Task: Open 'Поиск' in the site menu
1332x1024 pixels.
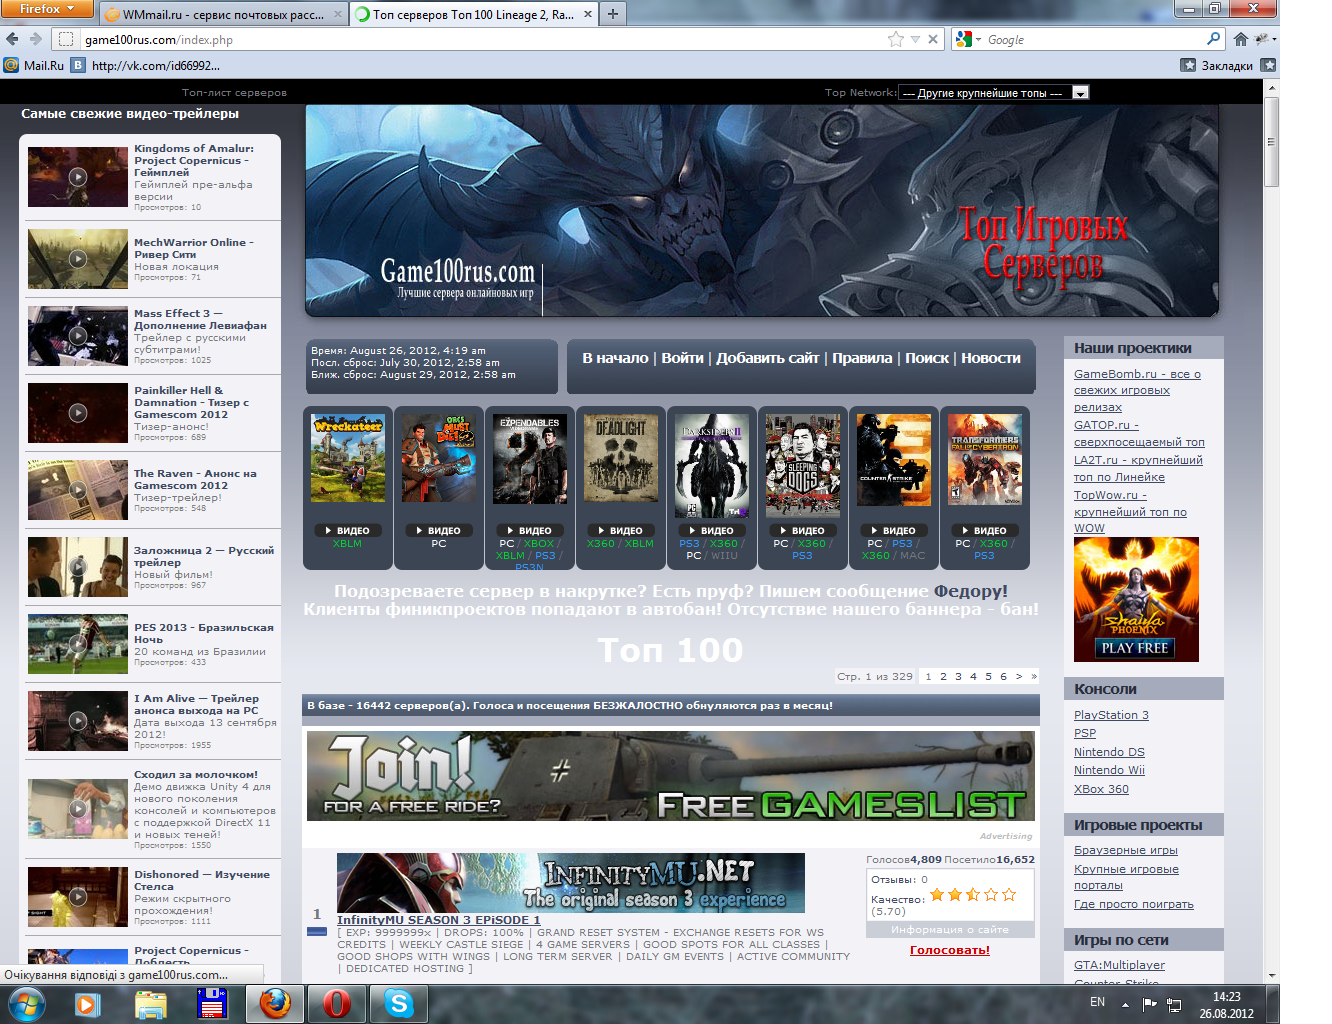Action: (x=926, y=358)
